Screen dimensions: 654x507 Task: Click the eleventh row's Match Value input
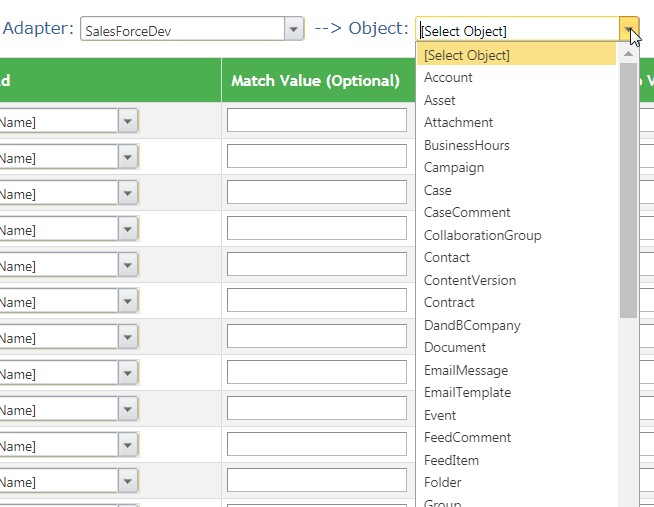317,480
